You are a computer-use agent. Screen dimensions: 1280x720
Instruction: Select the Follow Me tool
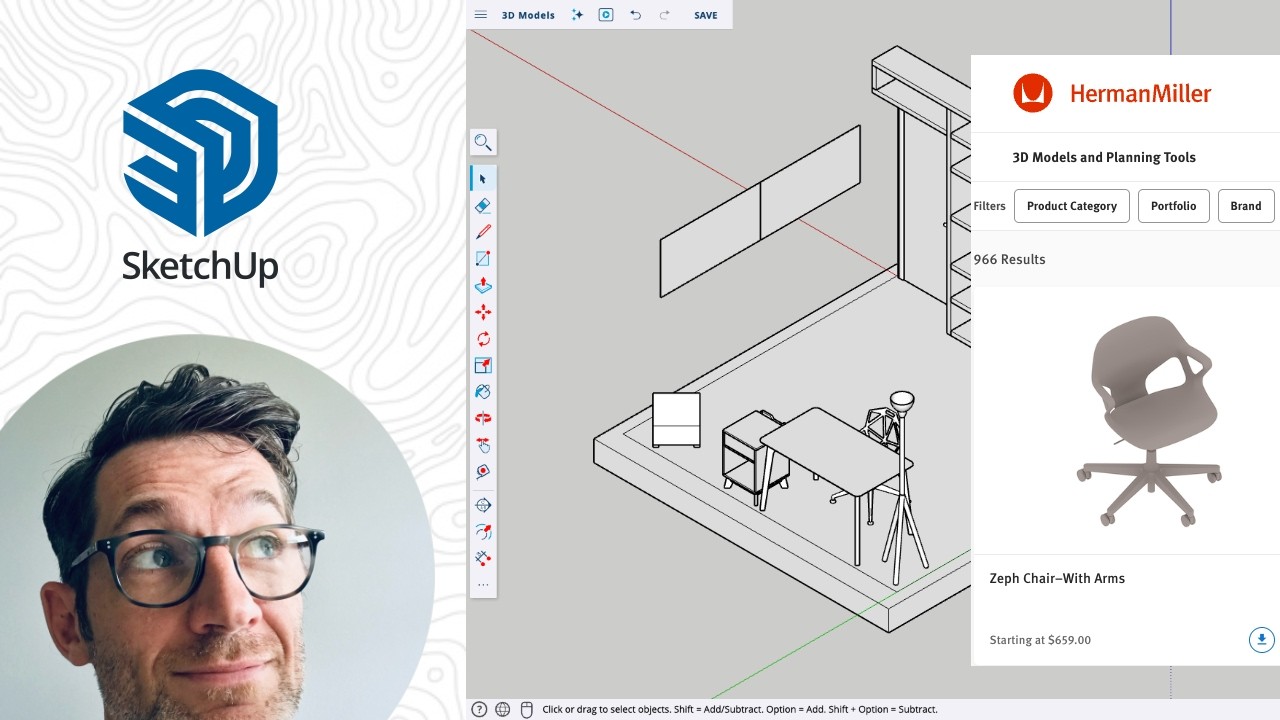483,532
